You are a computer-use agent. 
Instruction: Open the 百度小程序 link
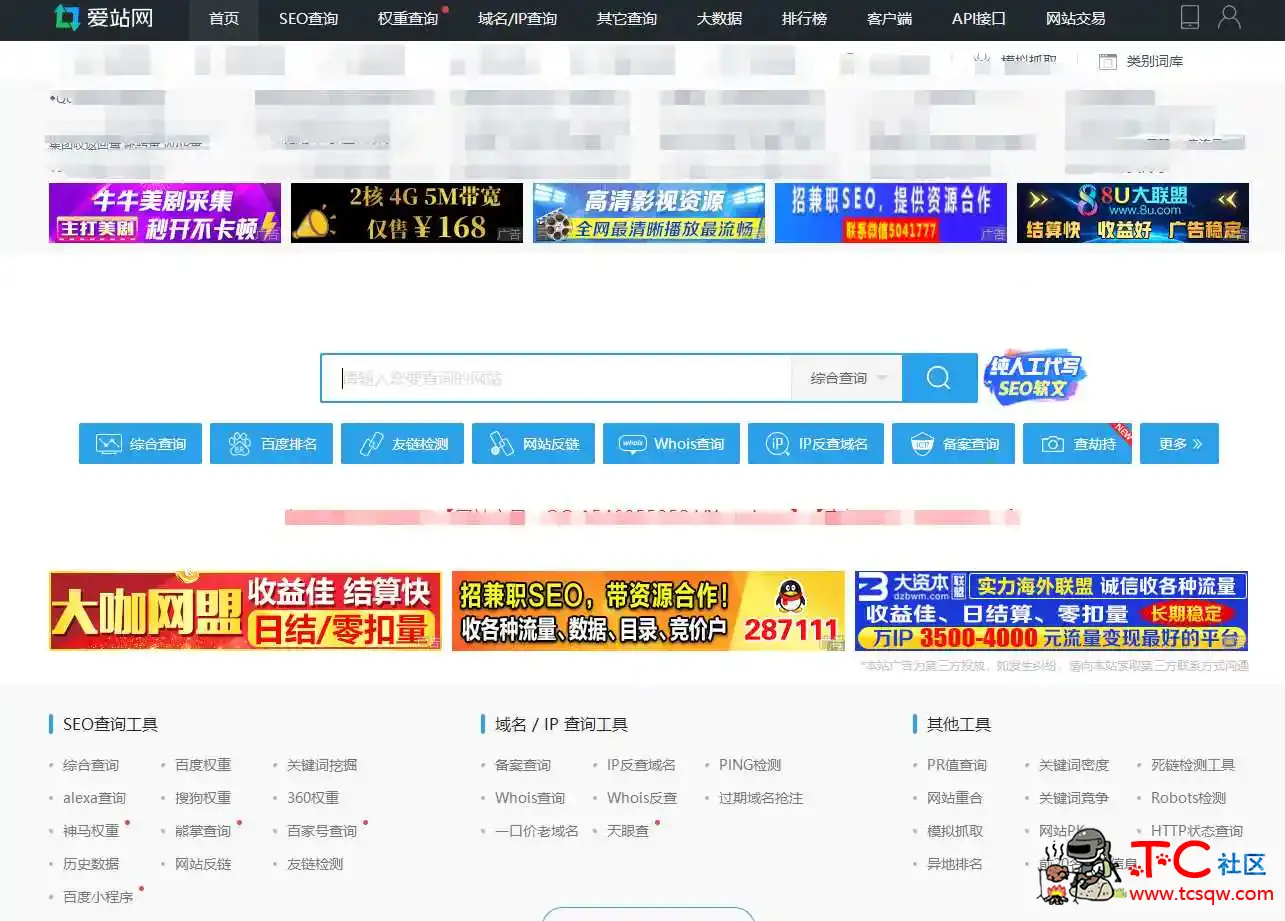pyautogui.click(x=98, y=897)
